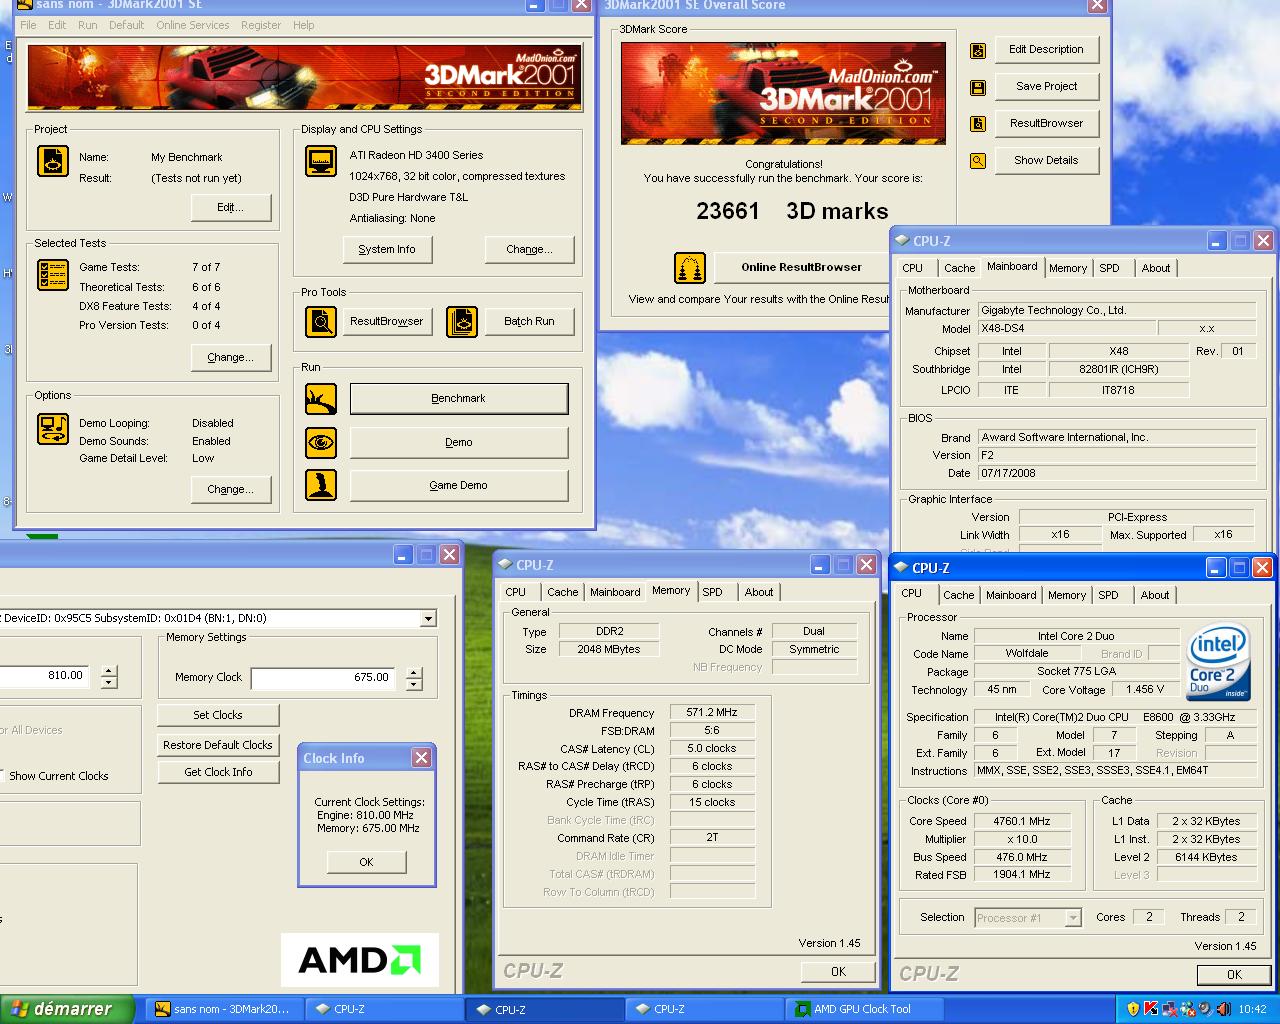Open the Online Services menu
Image resolution: width=1280 pixels, height=1024 pixels.
[x=192, y=25]
